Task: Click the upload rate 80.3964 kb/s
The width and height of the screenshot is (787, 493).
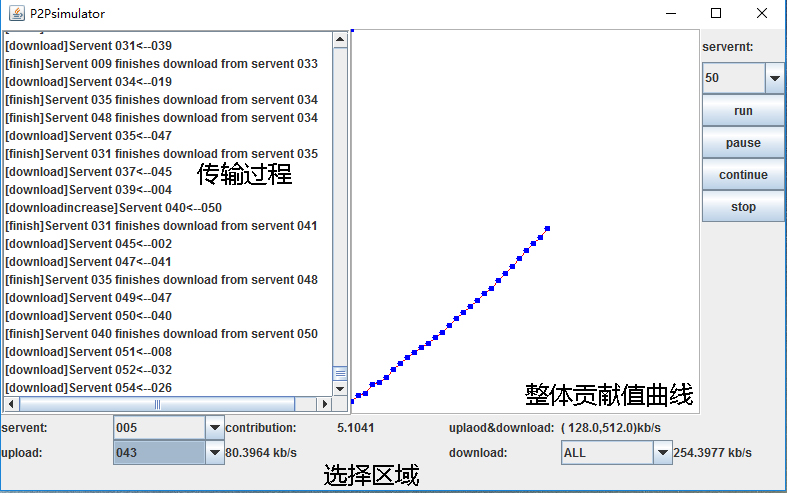Action: (x=261, y=453)
